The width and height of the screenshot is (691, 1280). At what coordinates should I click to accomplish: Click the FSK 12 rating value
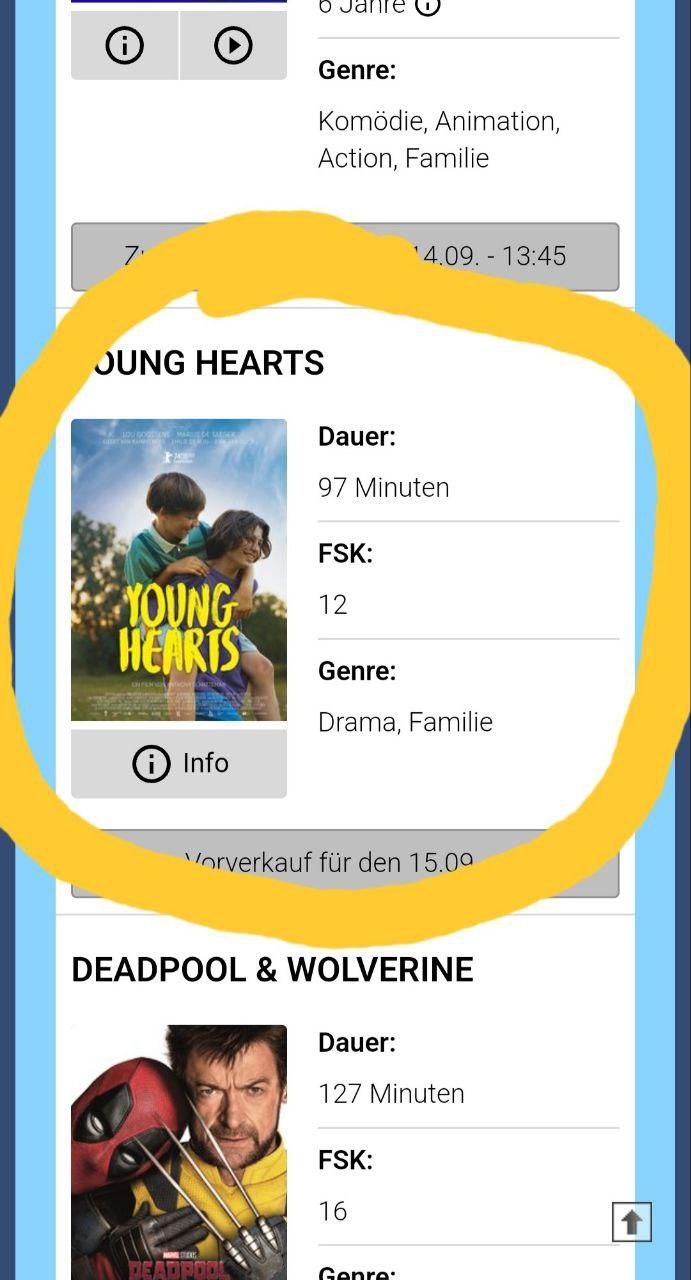click(x=333, y=605)
